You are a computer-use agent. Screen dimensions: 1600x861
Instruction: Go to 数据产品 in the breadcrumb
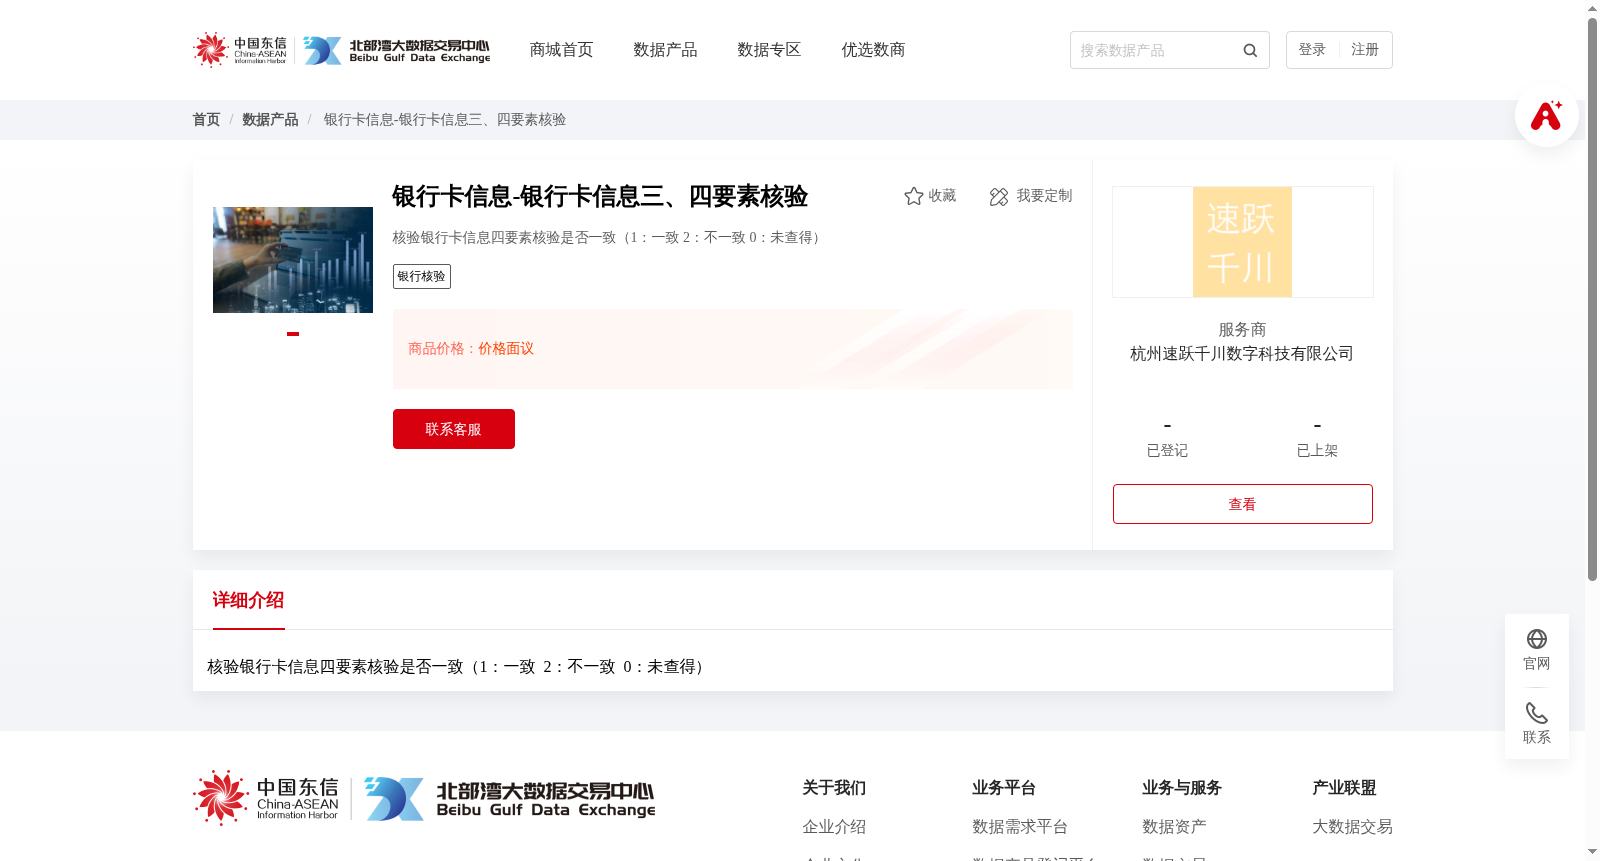click(270, 119)
